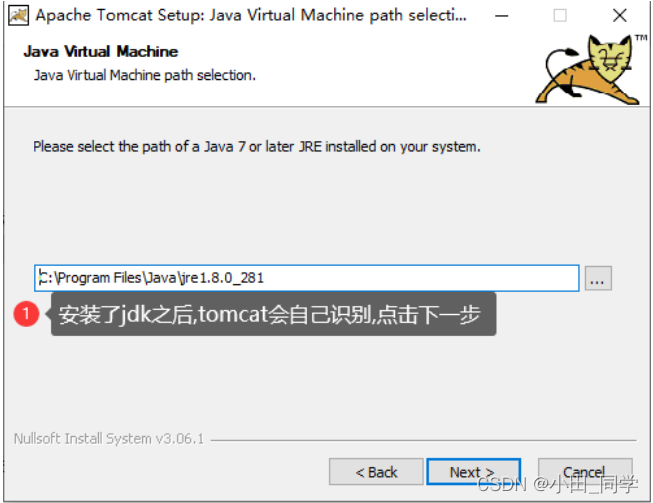Click the Tomcat installer icon in title bar
This screenshot has width=653, height=503.
pos(18,15)
